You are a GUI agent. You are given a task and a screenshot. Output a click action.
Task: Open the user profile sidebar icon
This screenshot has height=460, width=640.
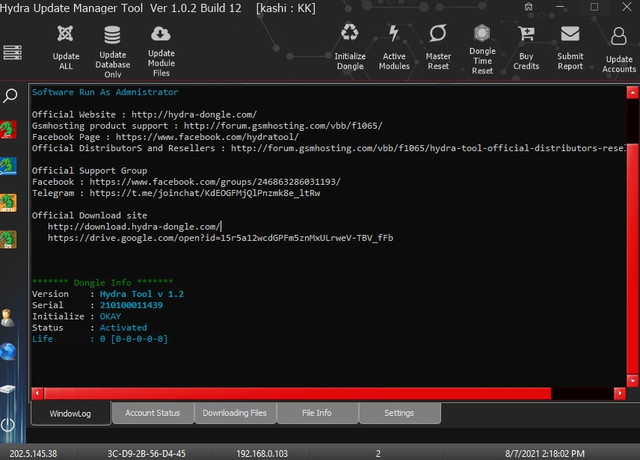[x=7, y=318]
